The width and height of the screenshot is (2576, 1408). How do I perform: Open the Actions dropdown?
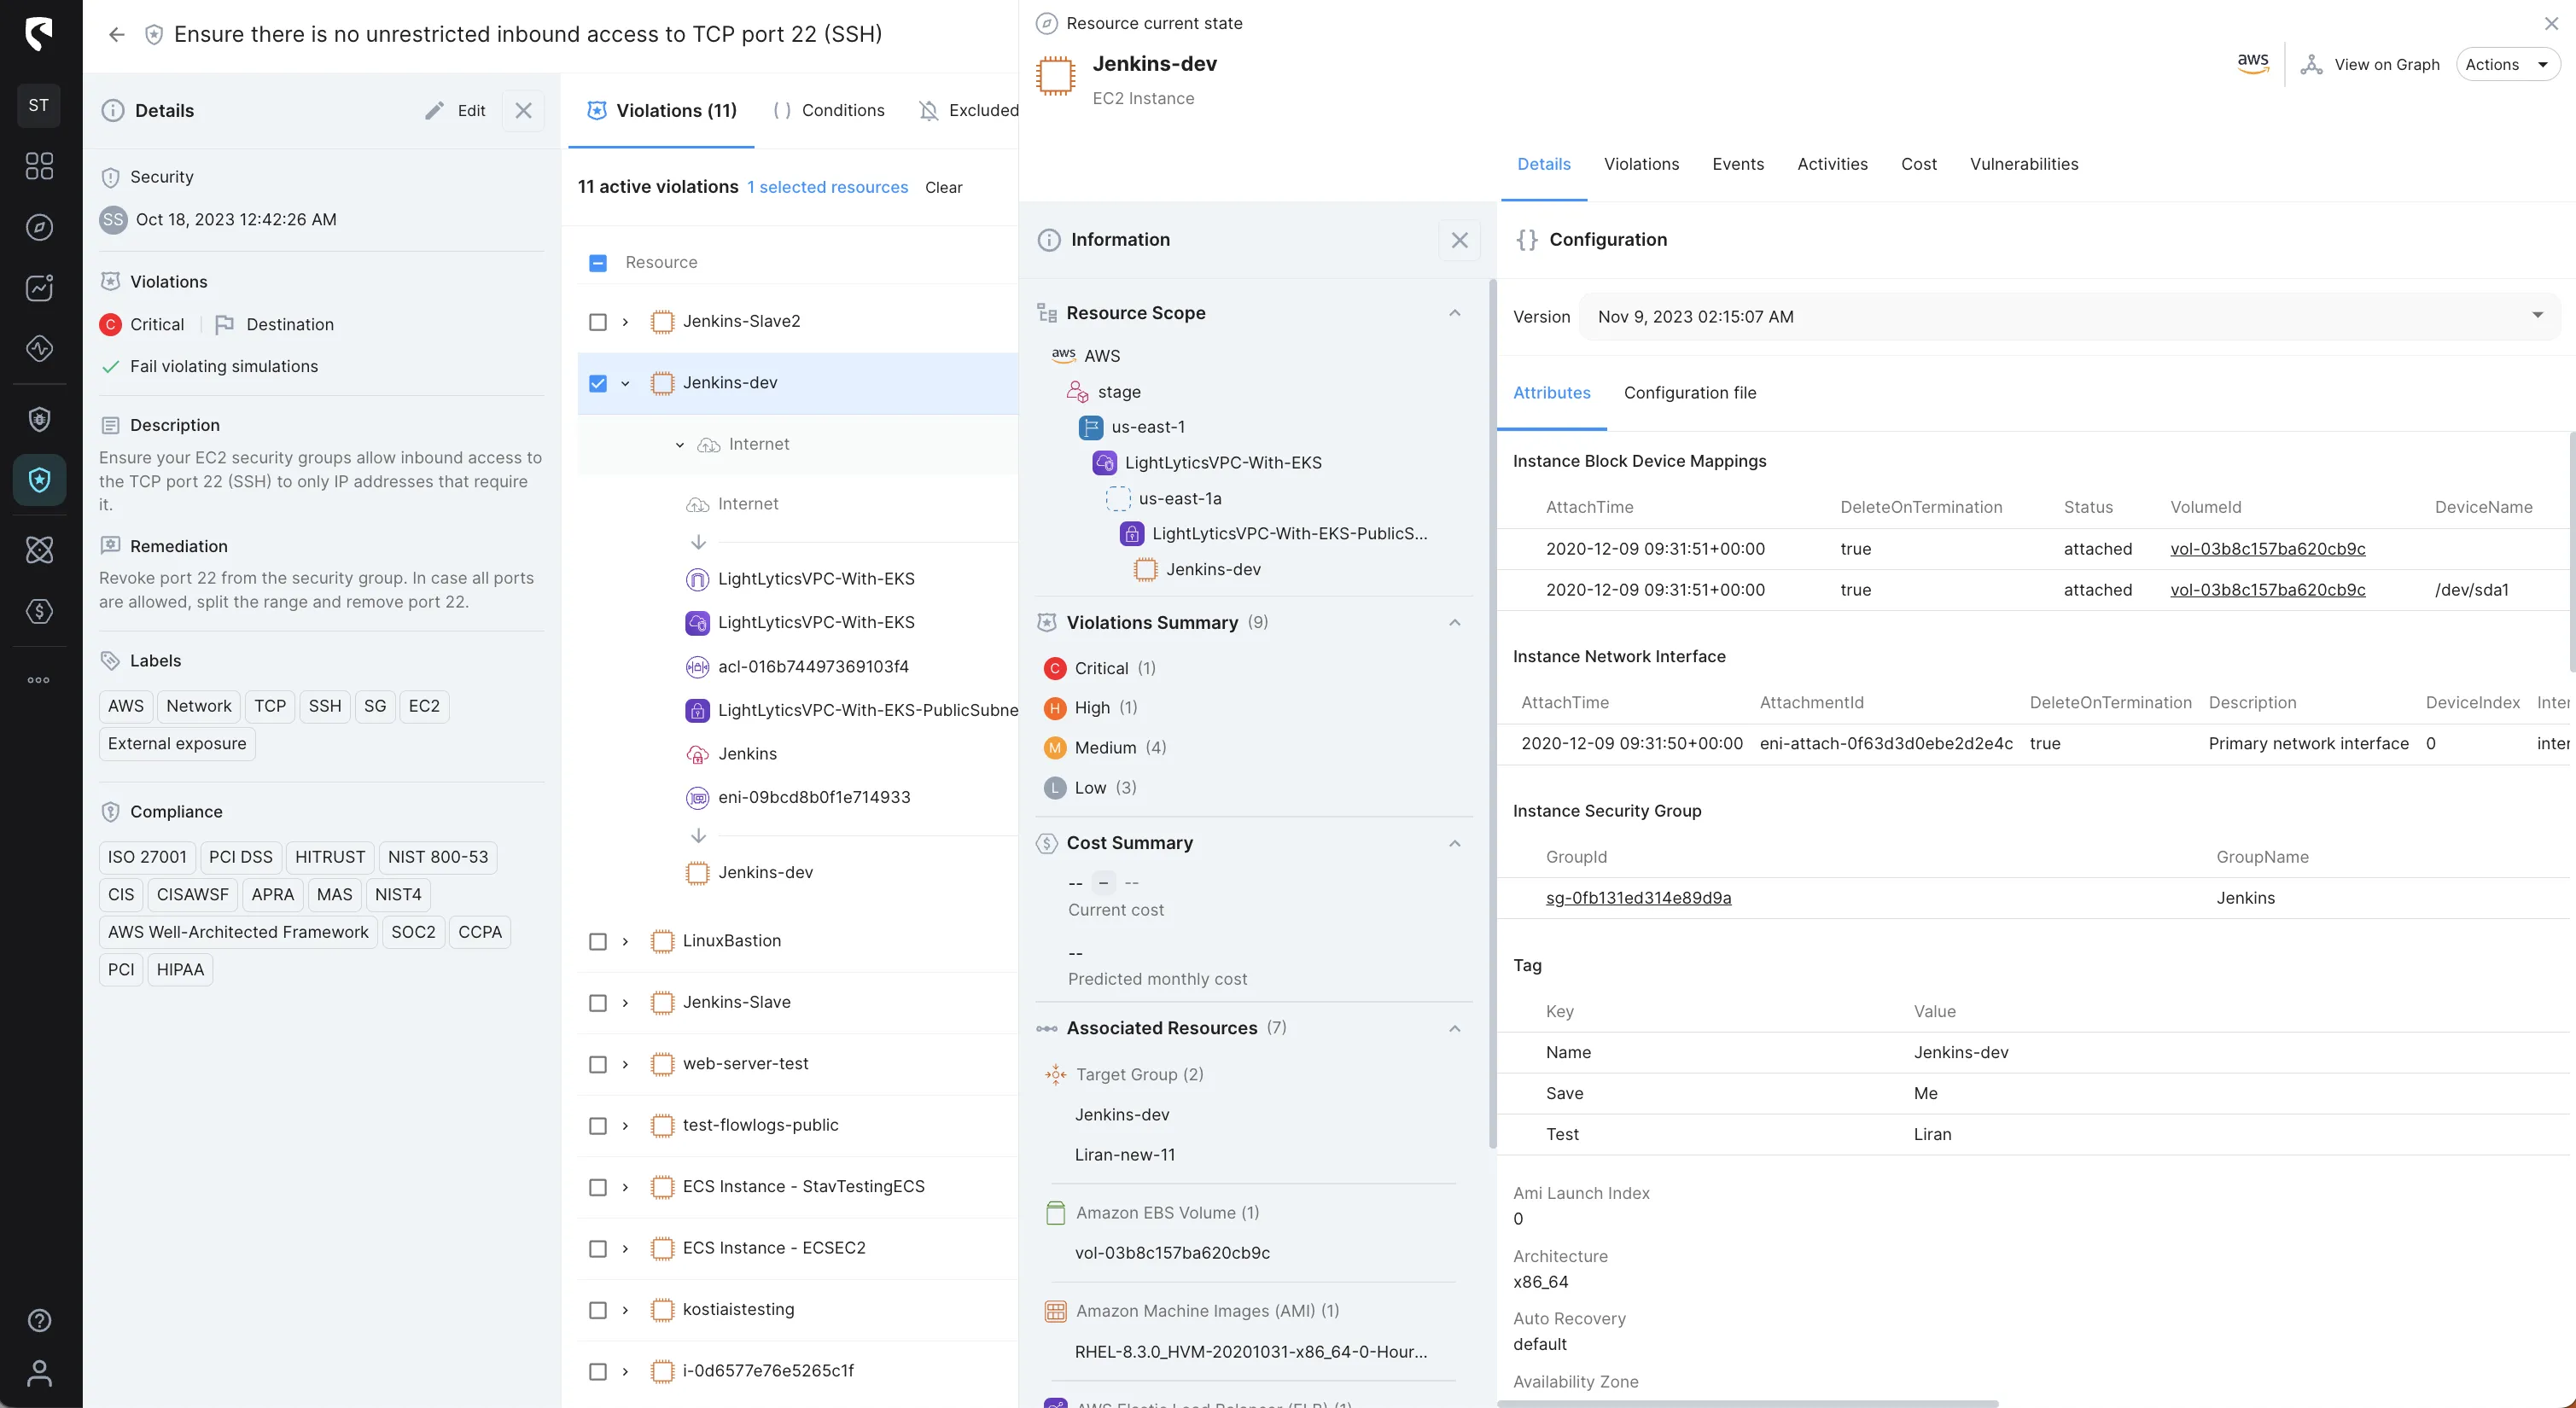coord(2508,65)
